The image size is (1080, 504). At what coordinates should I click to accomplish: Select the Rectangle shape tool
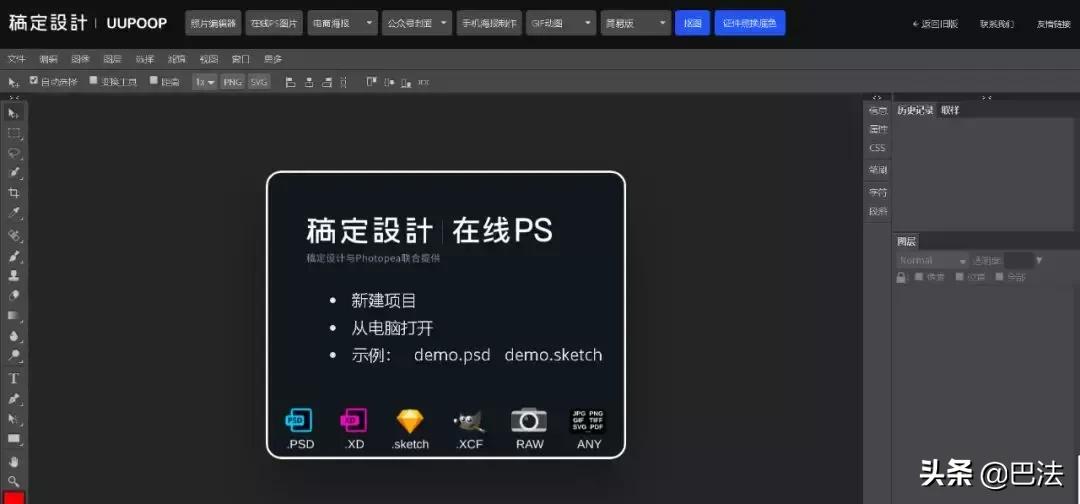[x=14, y=439]
